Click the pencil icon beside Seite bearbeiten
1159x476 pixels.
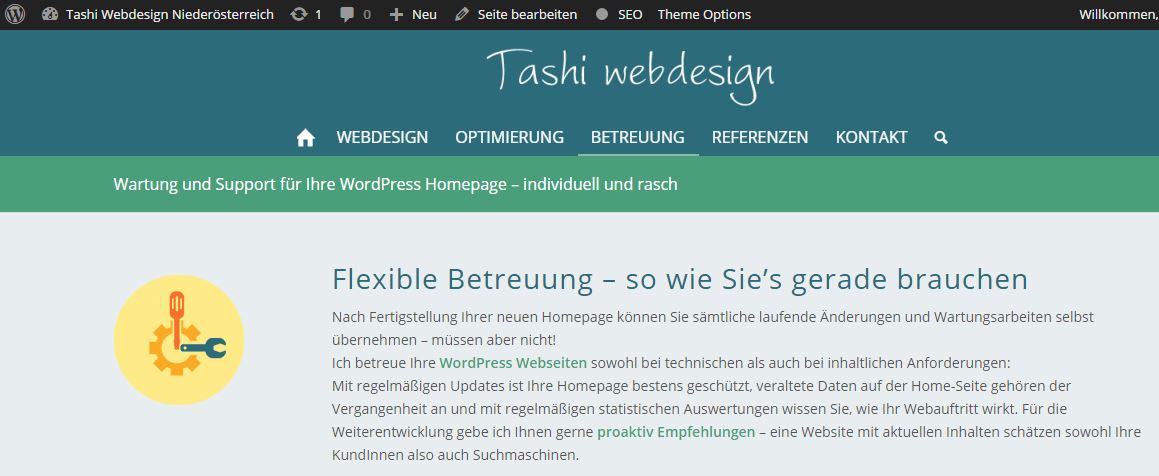click(462, 14)
